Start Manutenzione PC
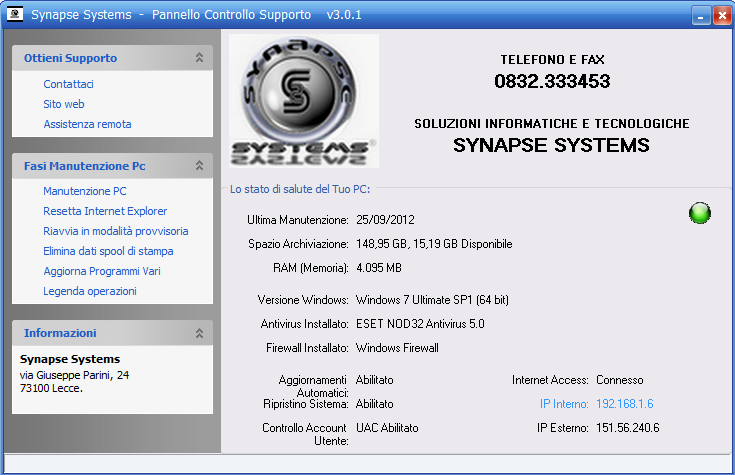The image size is (735, 475). (x=85, y=191)
